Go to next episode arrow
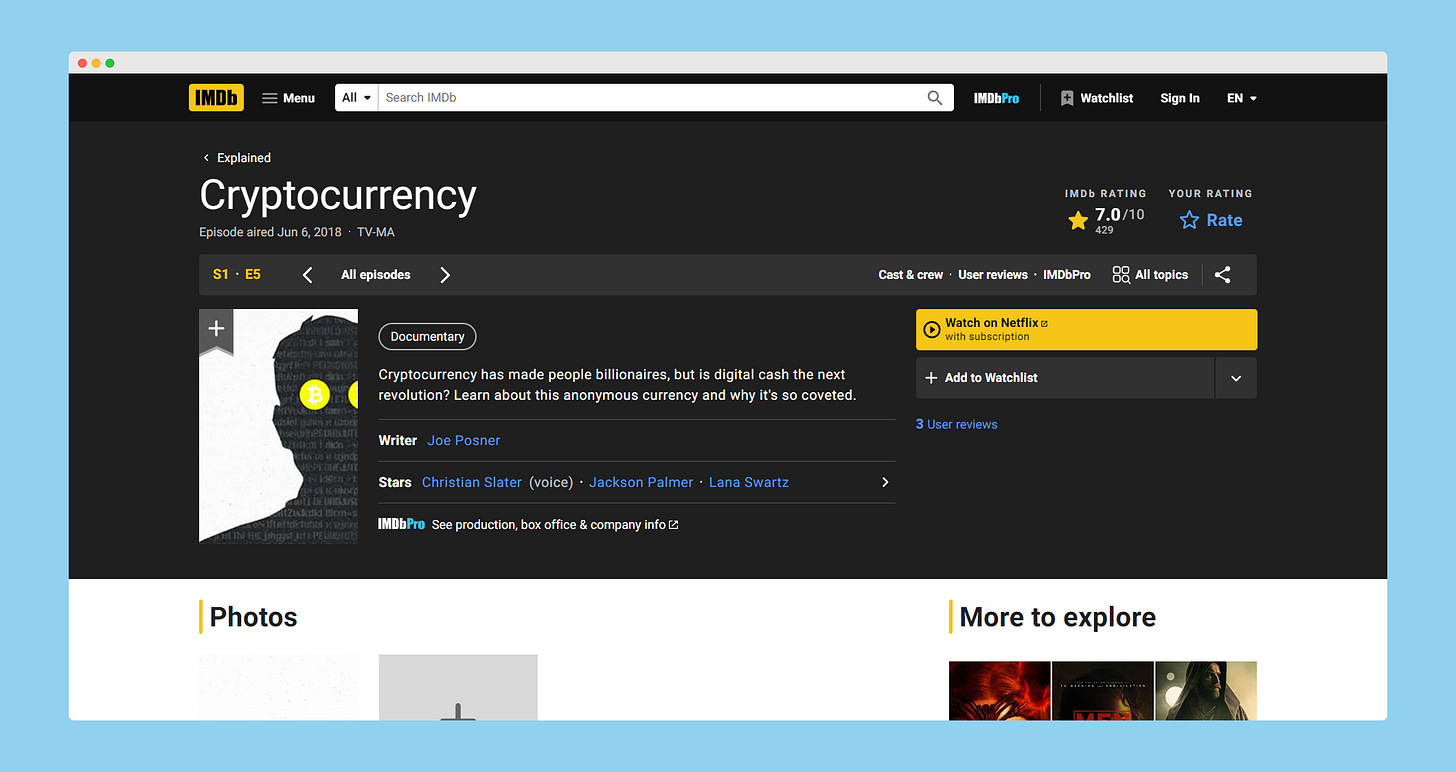1456x772 pixels. pos(445,275)
